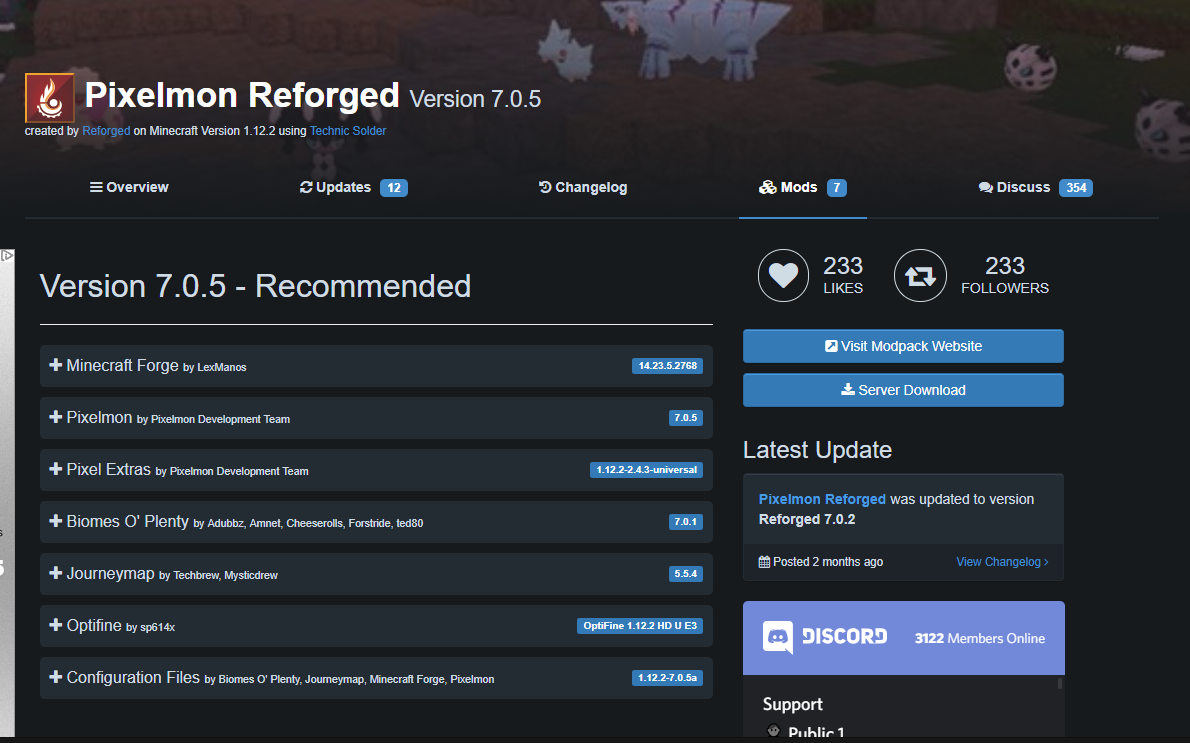The width and height of the screenshot is (1190, 743).
Task: Expand the Pixelmon mod entry
Action: 376,418
